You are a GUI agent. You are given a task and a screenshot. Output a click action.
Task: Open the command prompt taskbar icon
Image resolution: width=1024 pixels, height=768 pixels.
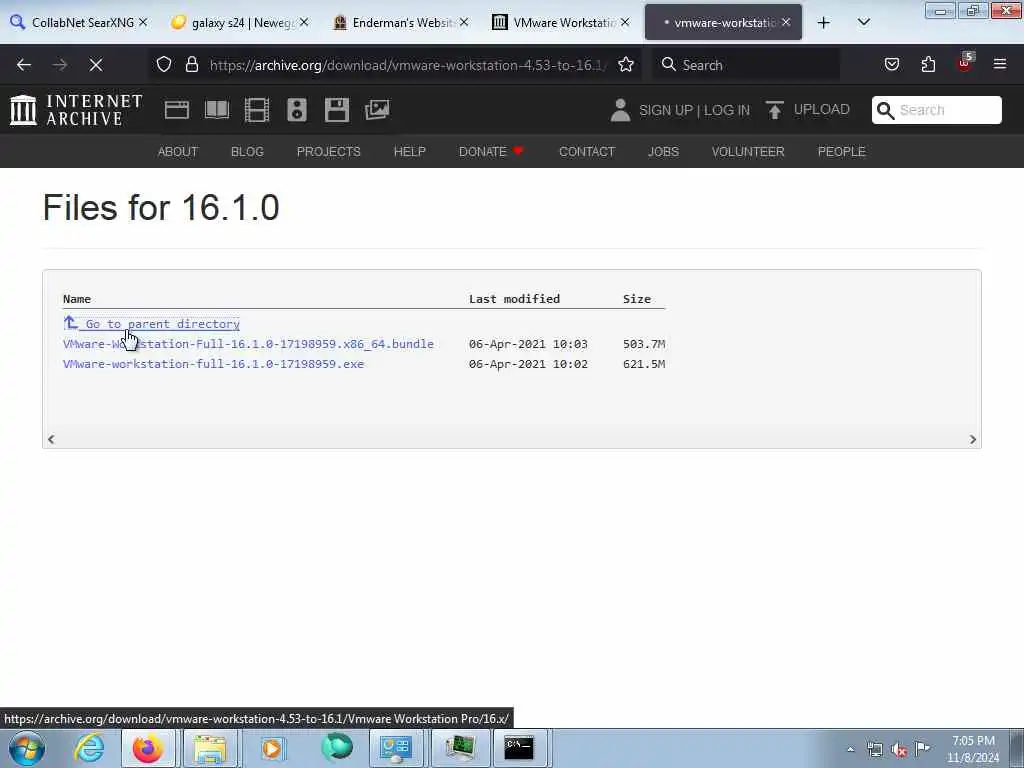pos(519,748)
